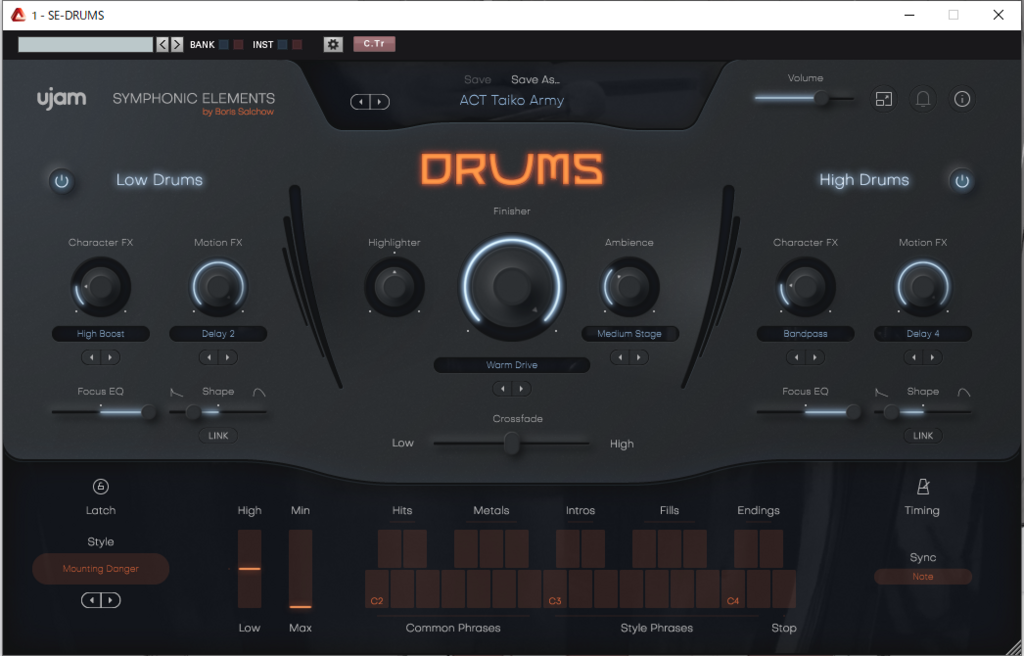Viewport: 1024px width, 656px height.
Task: Open notifications via the bell icon
Action: point(923,99)
